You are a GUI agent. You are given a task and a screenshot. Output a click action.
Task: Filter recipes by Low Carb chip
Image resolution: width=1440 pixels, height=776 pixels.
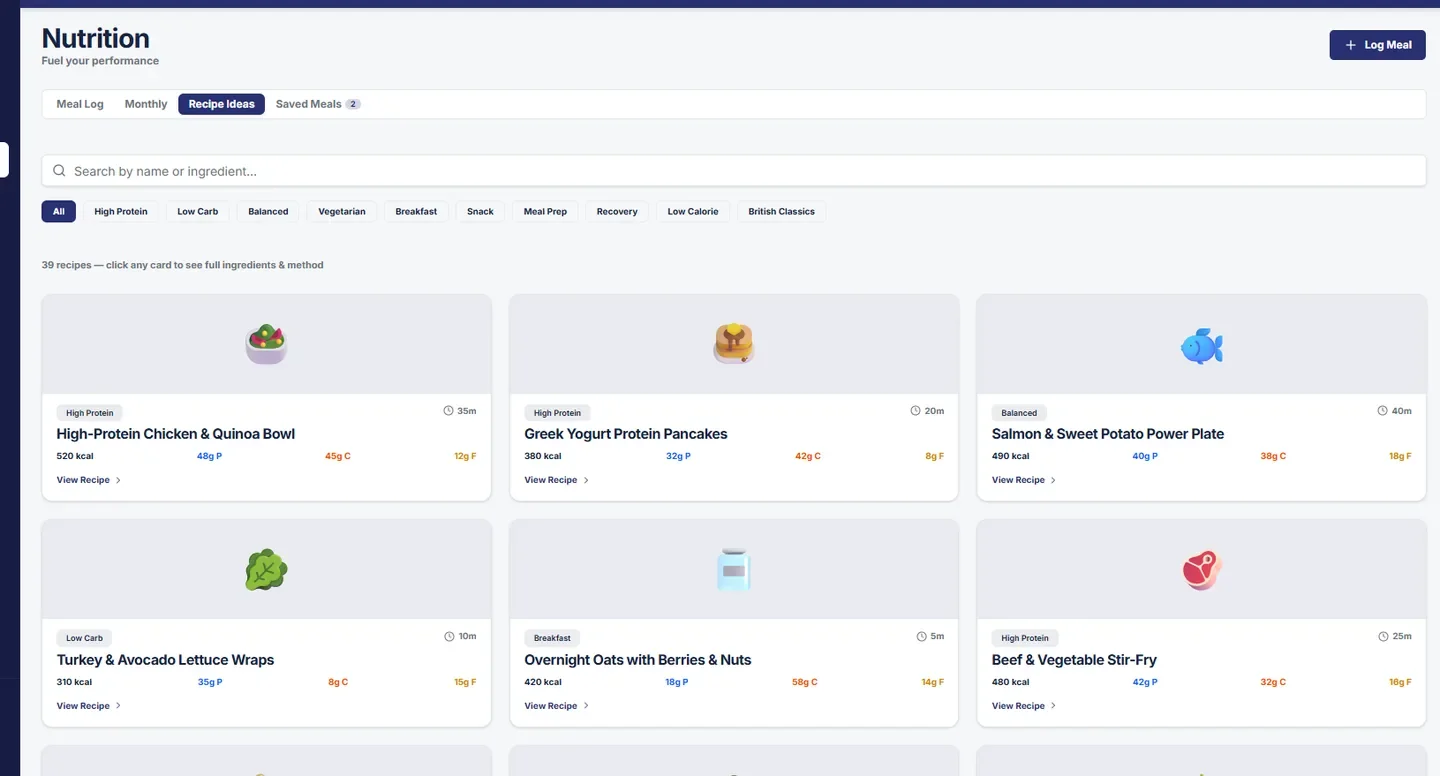(x=198, y=211)
